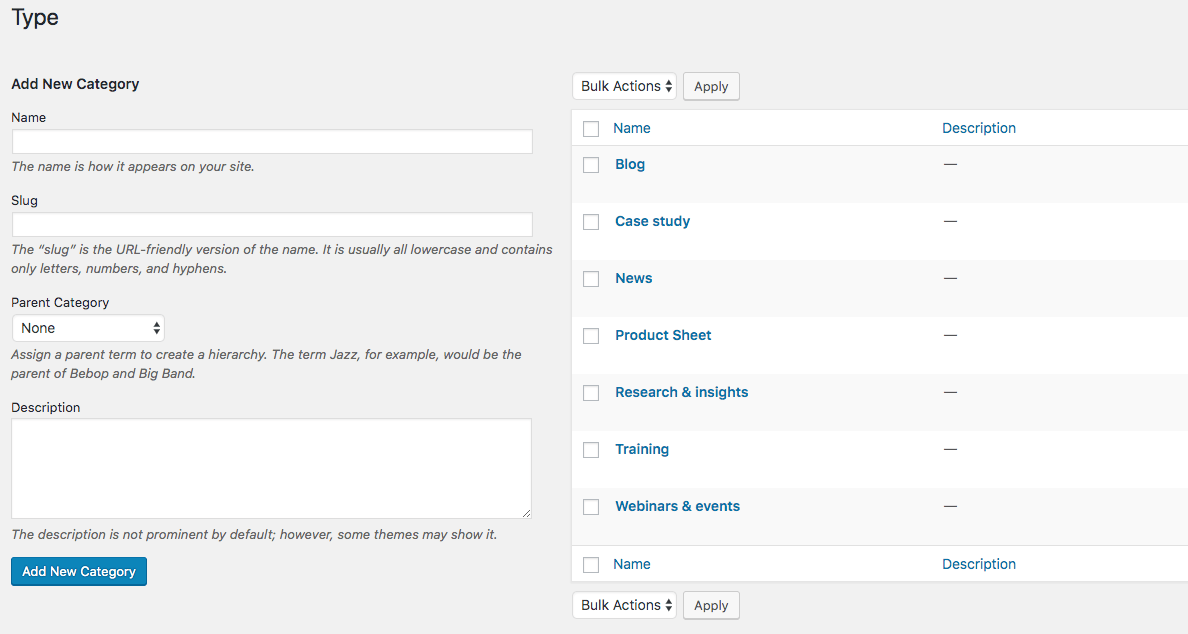Open the bottom Bulk Actions dropdown

click(624, 605)
